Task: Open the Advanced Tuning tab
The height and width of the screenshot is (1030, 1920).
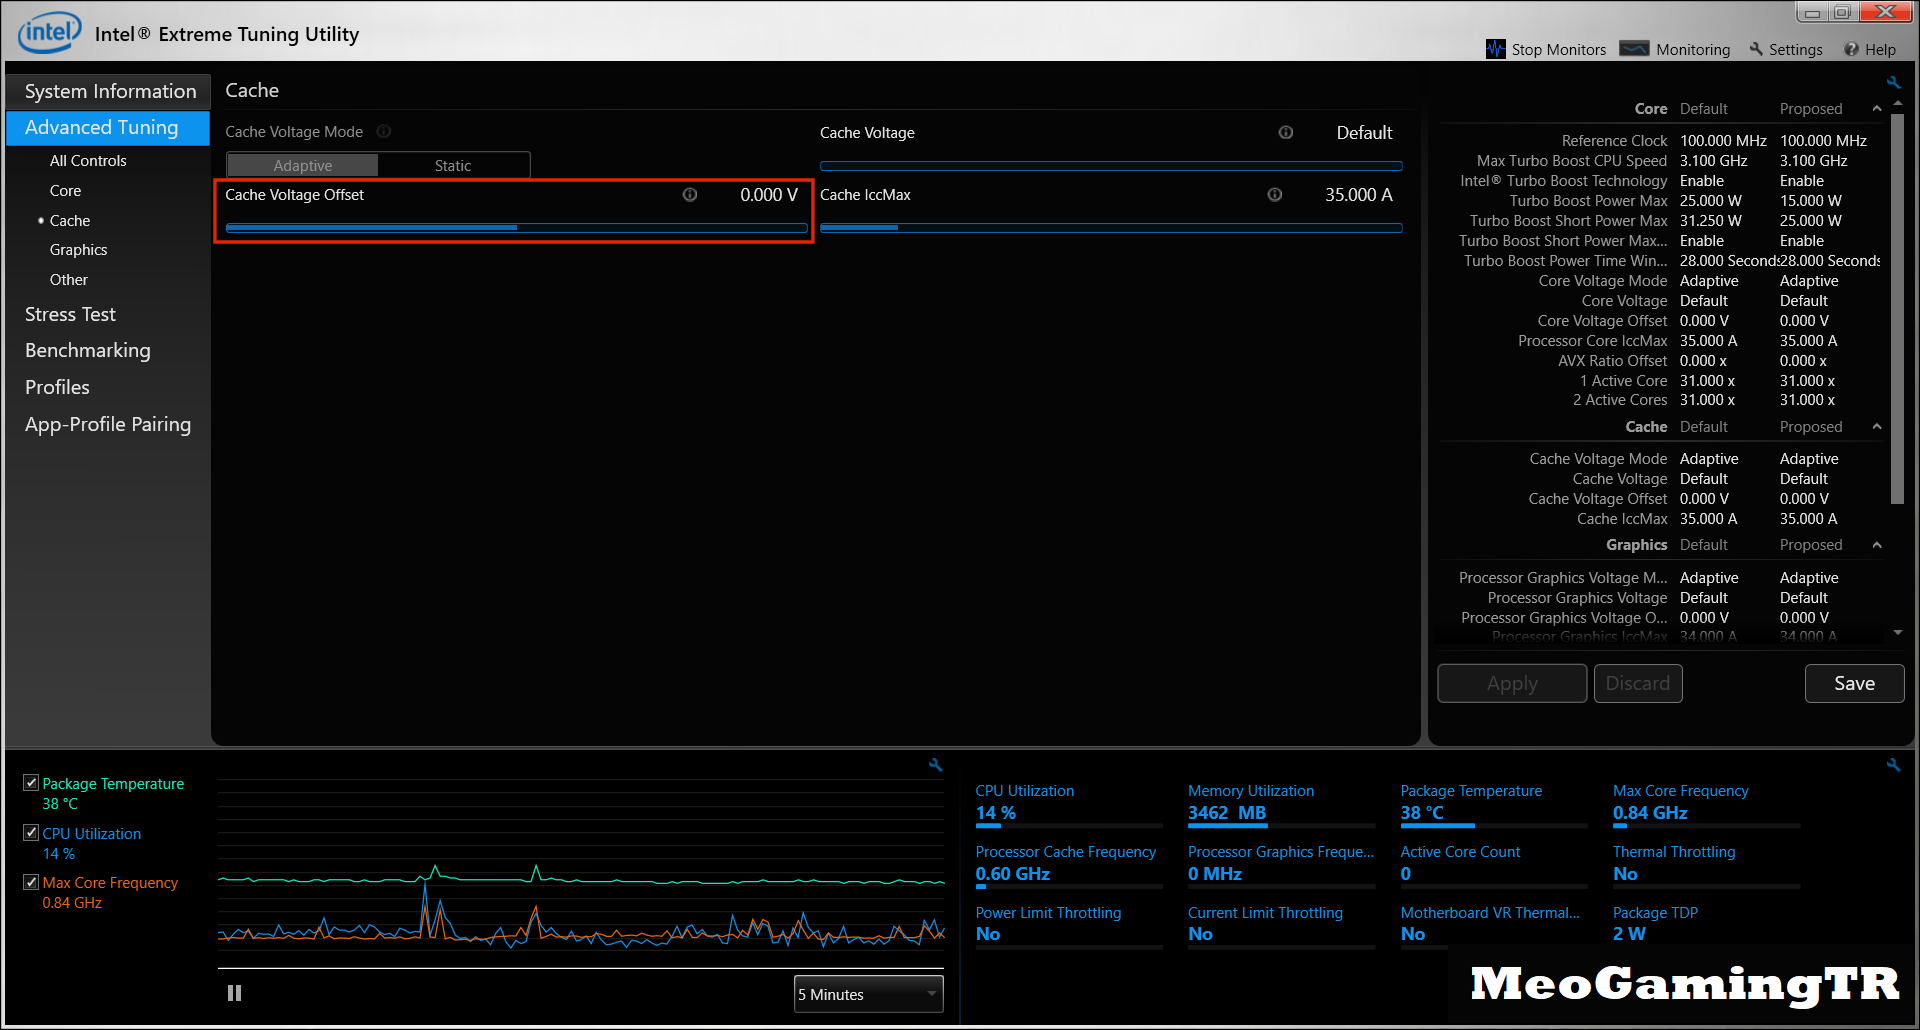Action: (108, 127)
